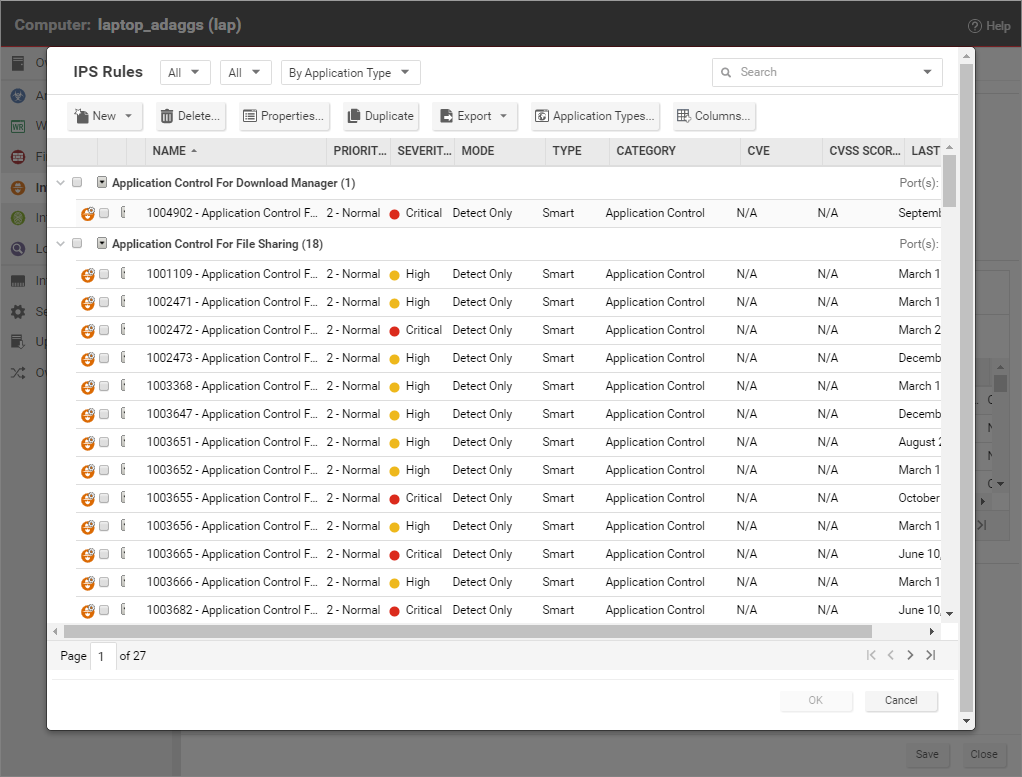This screenshot has height=777, width=1022.
Task: Sort by the CATEGORY column header
Action: [646, 151]
